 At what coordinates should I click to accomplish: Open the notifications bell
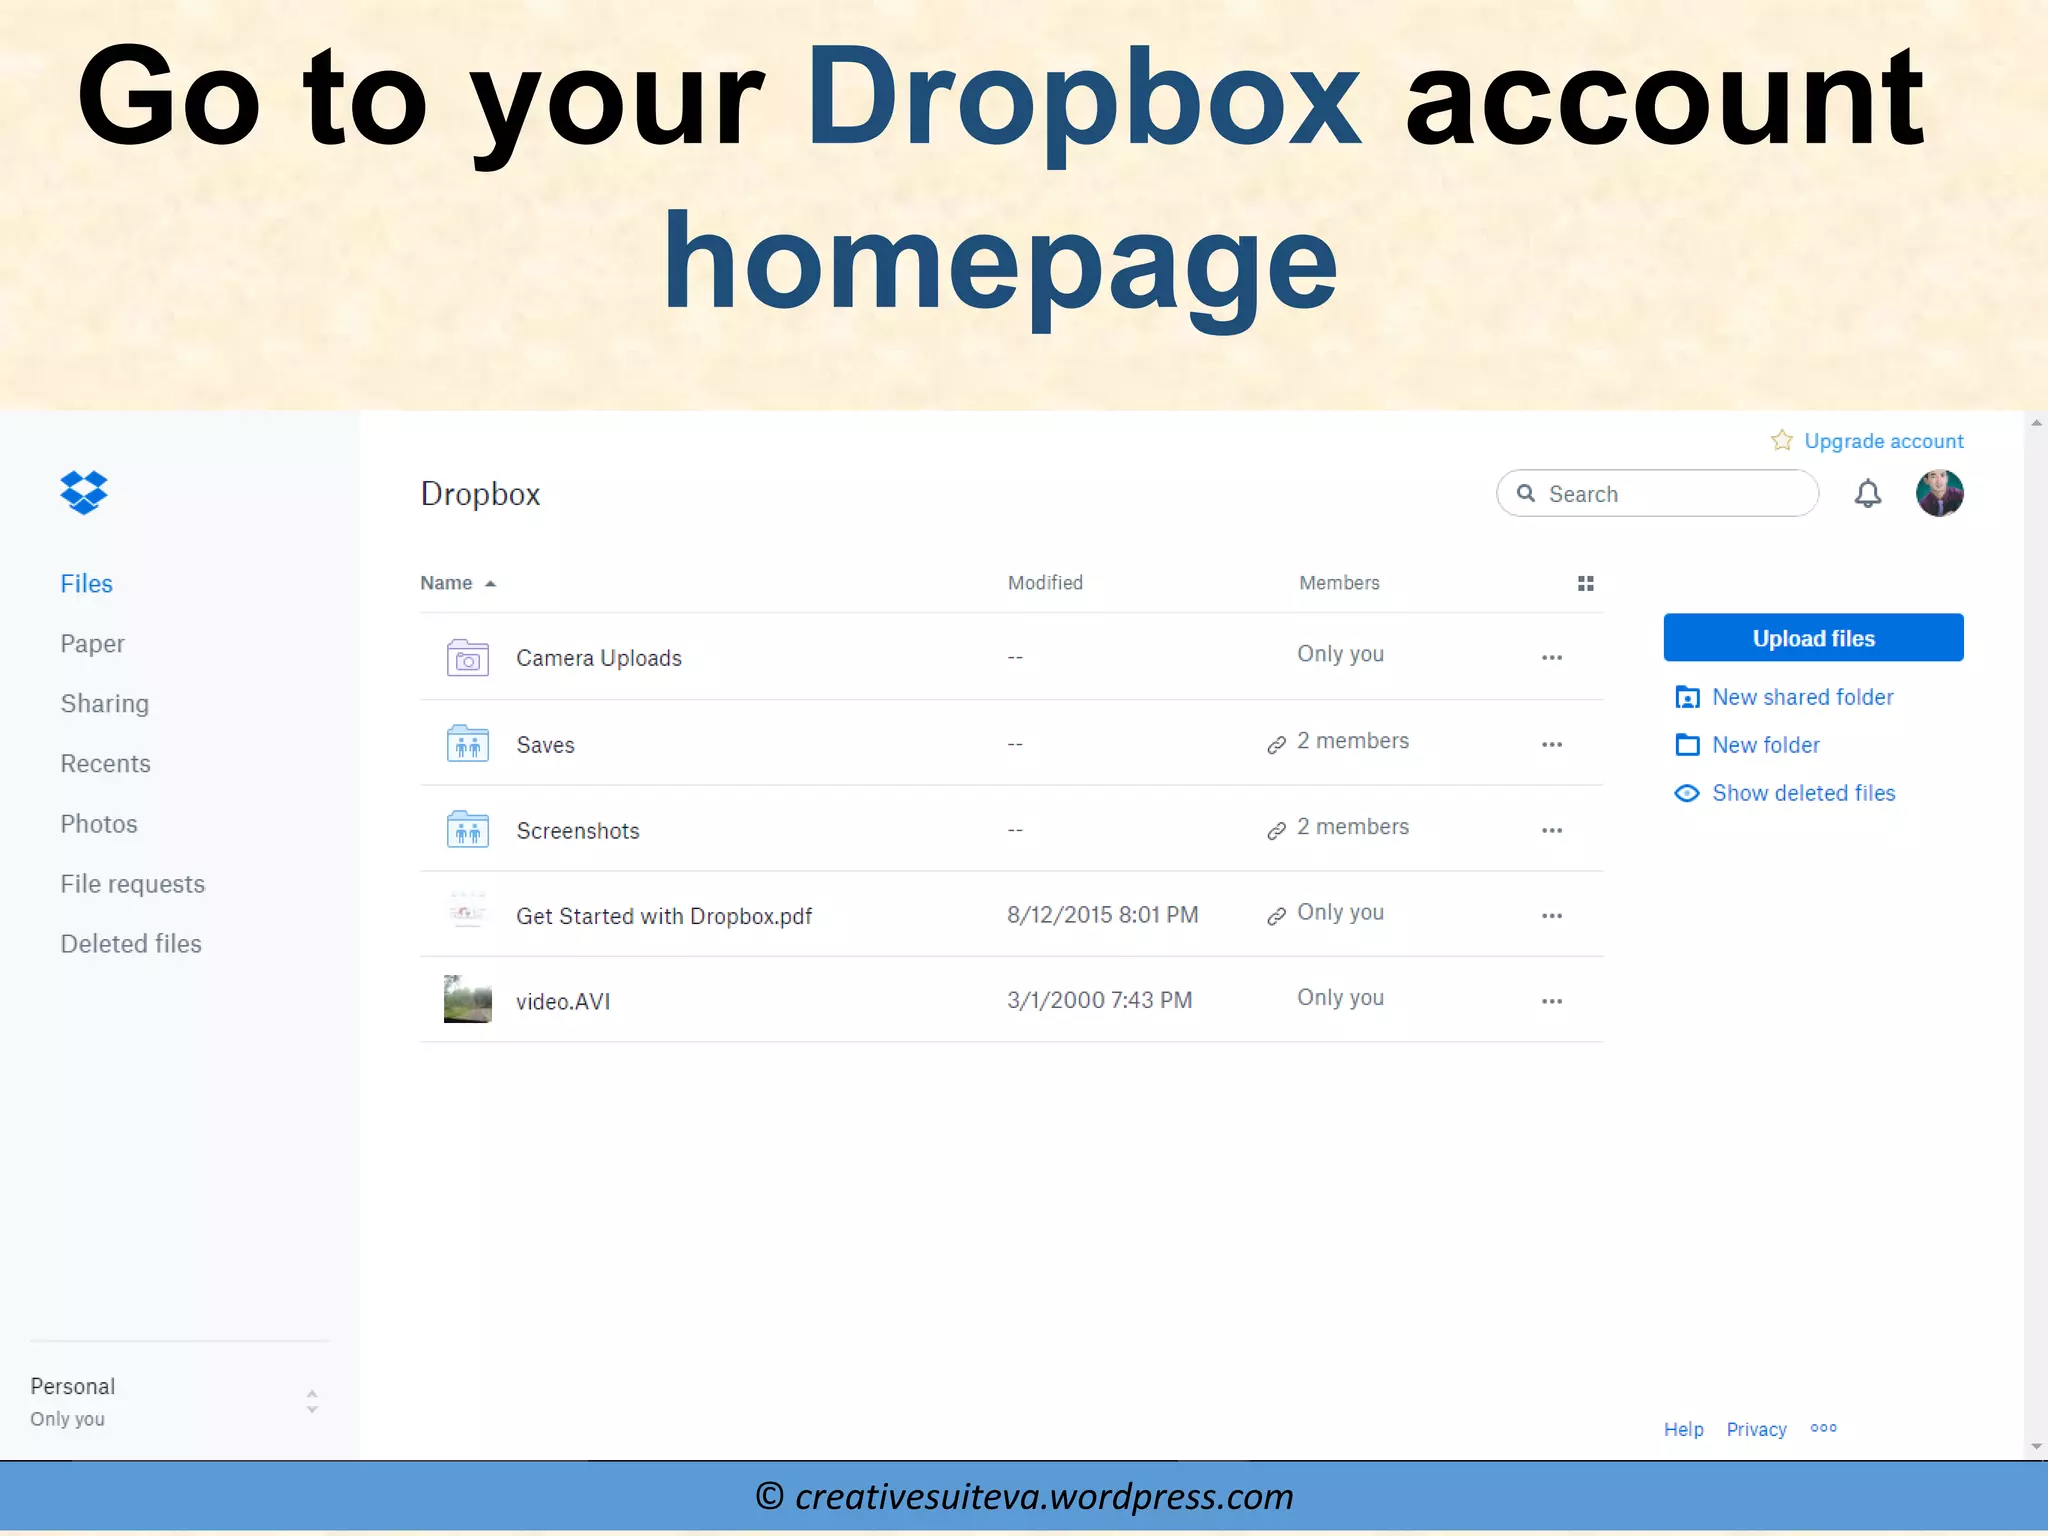point(1867,493)
